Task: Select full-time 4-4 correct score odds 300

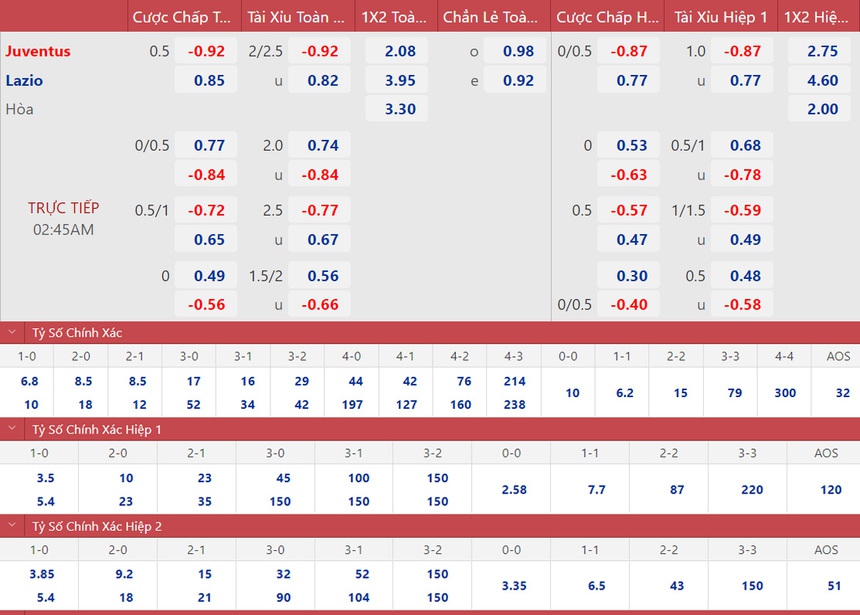Action: click(x=785, y=393)
